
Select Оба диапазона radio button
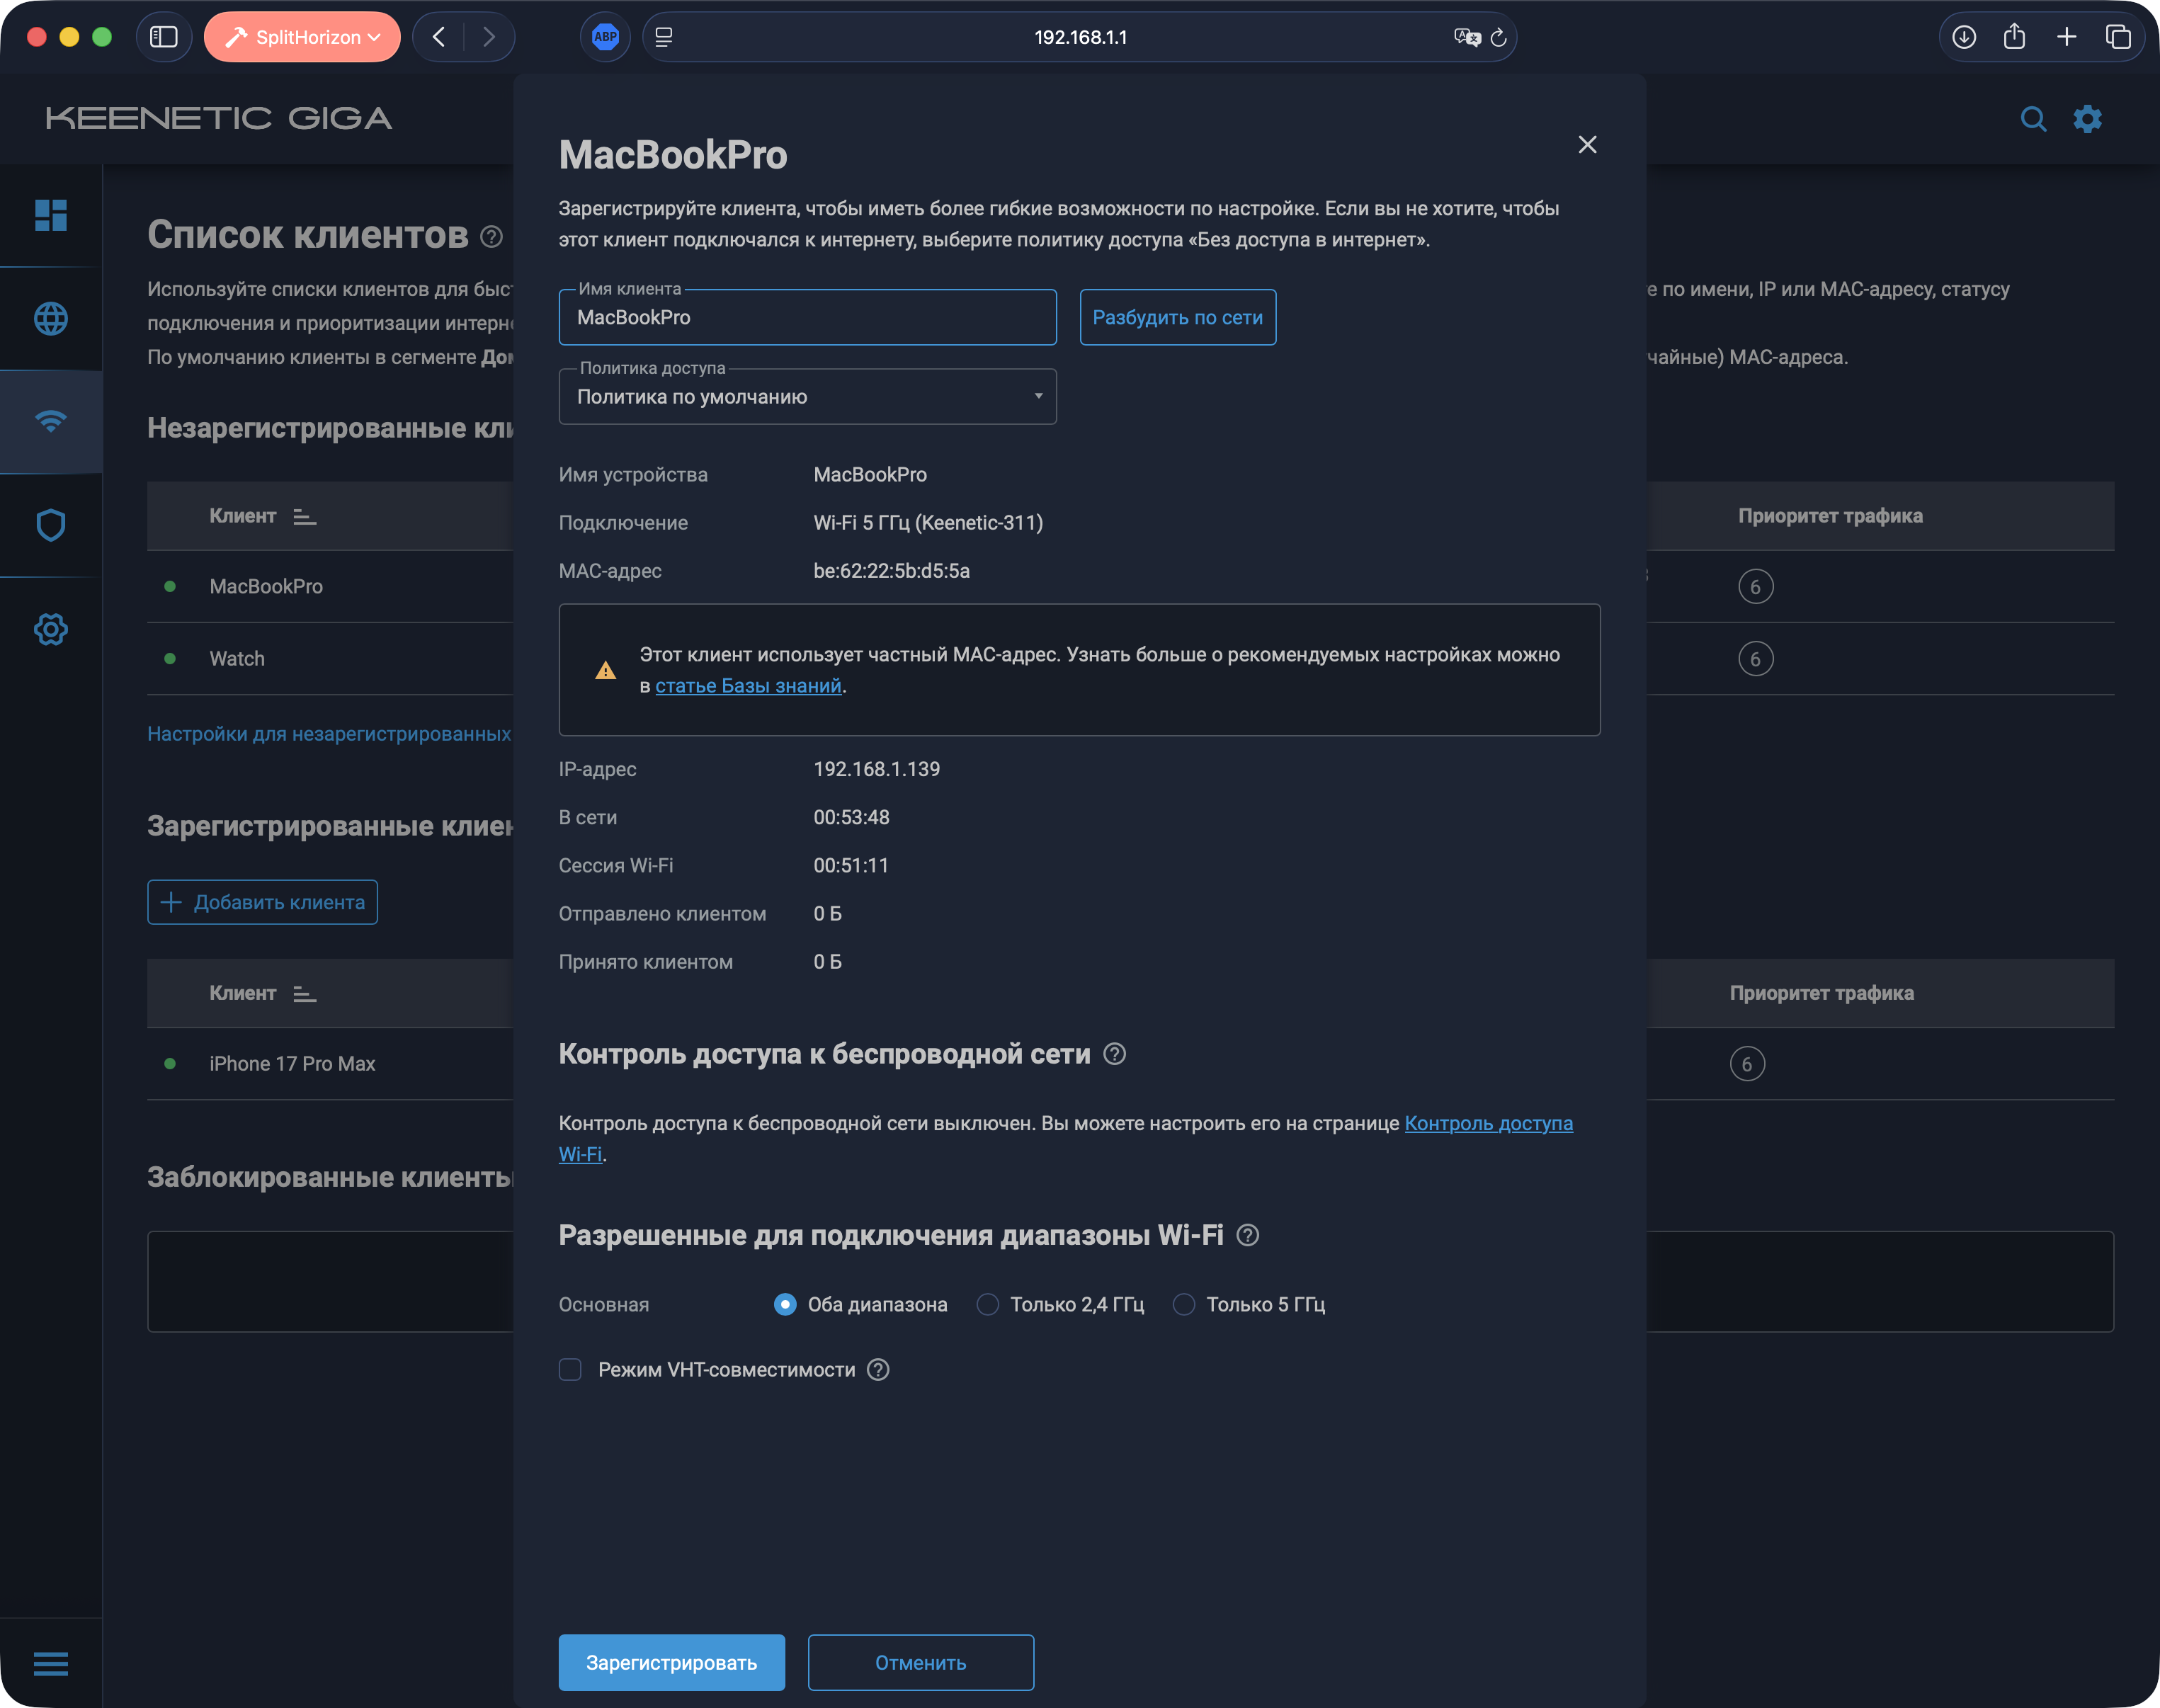tap(785, 1305)
